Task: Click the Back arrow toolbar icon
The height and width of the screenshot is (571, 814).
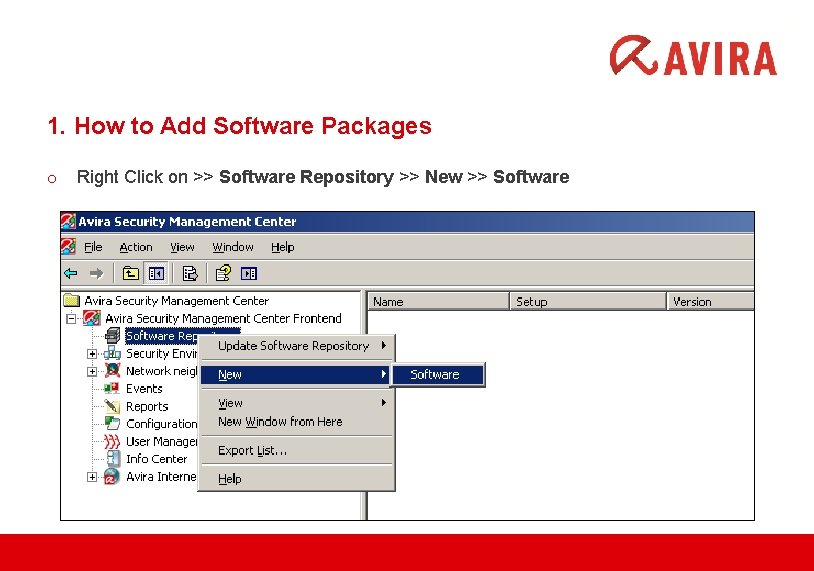Action: [x=71, y=273]
